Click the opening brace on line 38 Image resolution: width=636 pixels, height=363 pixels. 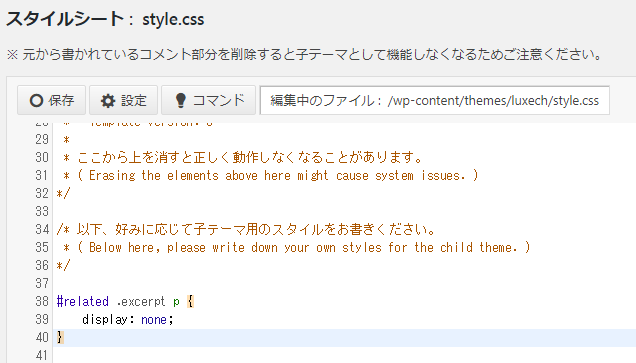click(190, 301)
